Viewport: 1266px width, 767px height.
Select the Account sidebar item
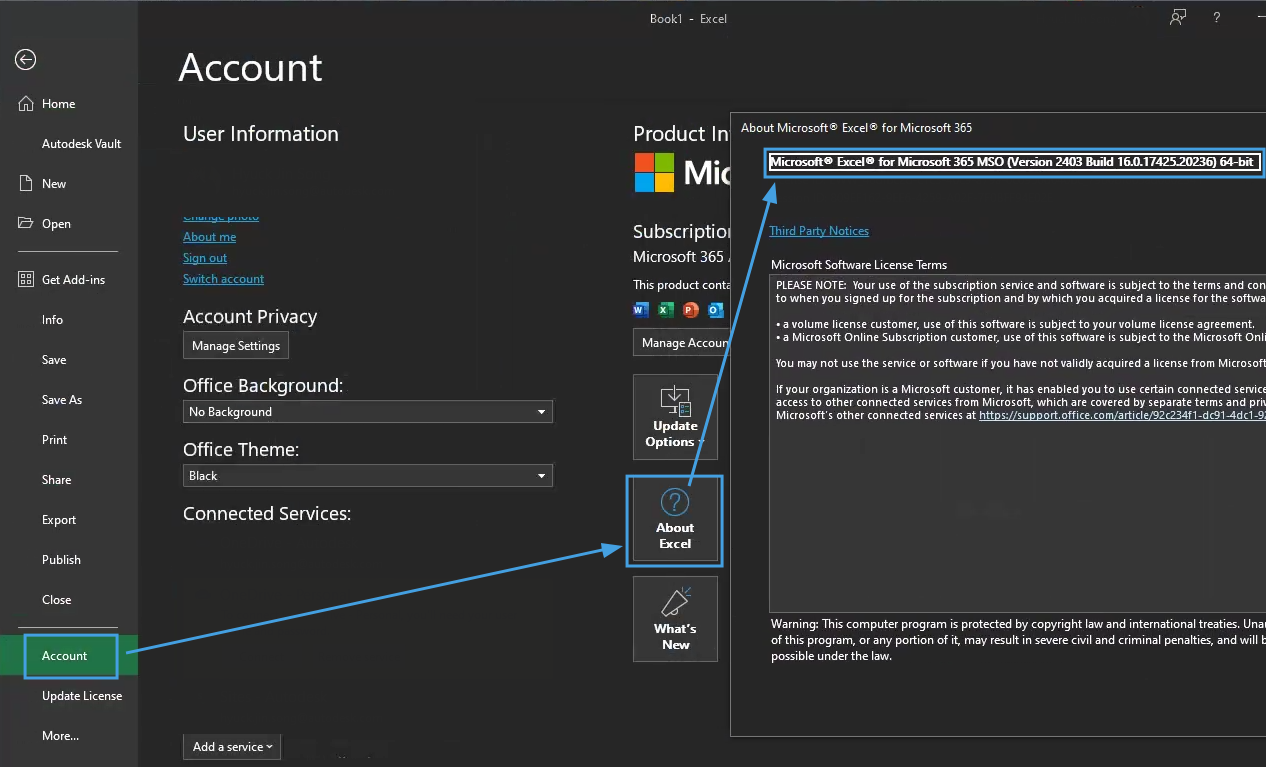[x=69, y=656]
